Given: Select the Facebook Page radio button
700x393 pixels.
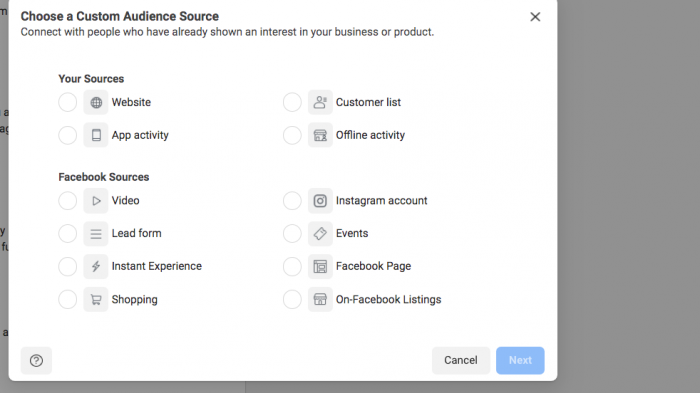Looking at the screenshot, I should pos(292,266).
